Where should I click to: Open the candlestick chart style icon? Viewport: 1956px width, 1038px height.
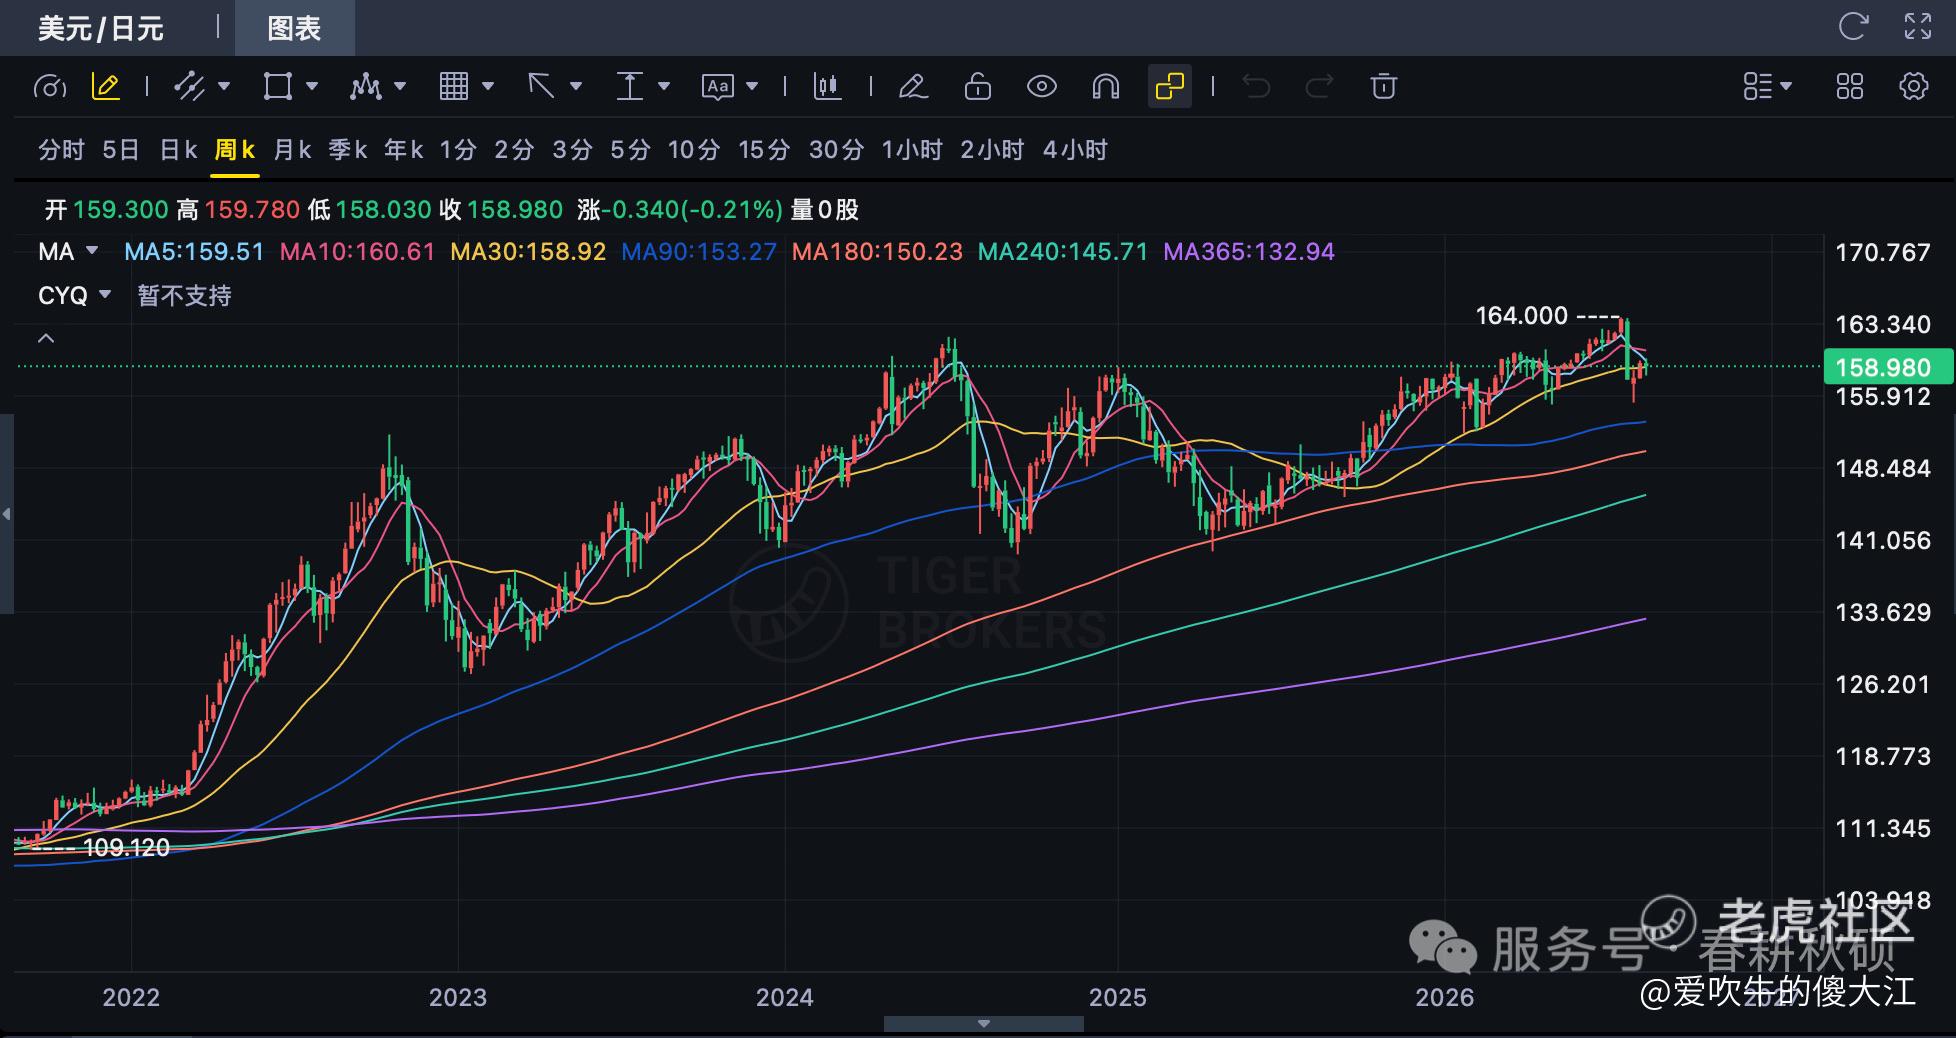click(x=827, y=87)
